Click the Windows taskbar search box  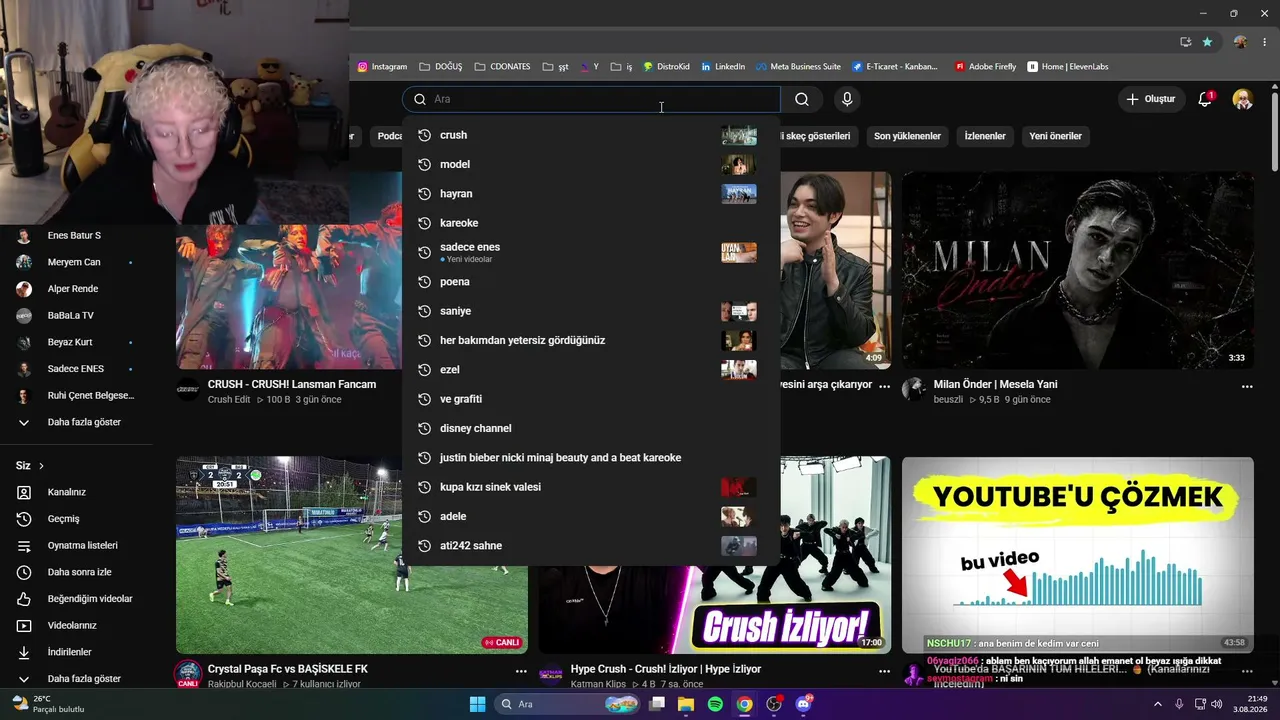point(568,704)
